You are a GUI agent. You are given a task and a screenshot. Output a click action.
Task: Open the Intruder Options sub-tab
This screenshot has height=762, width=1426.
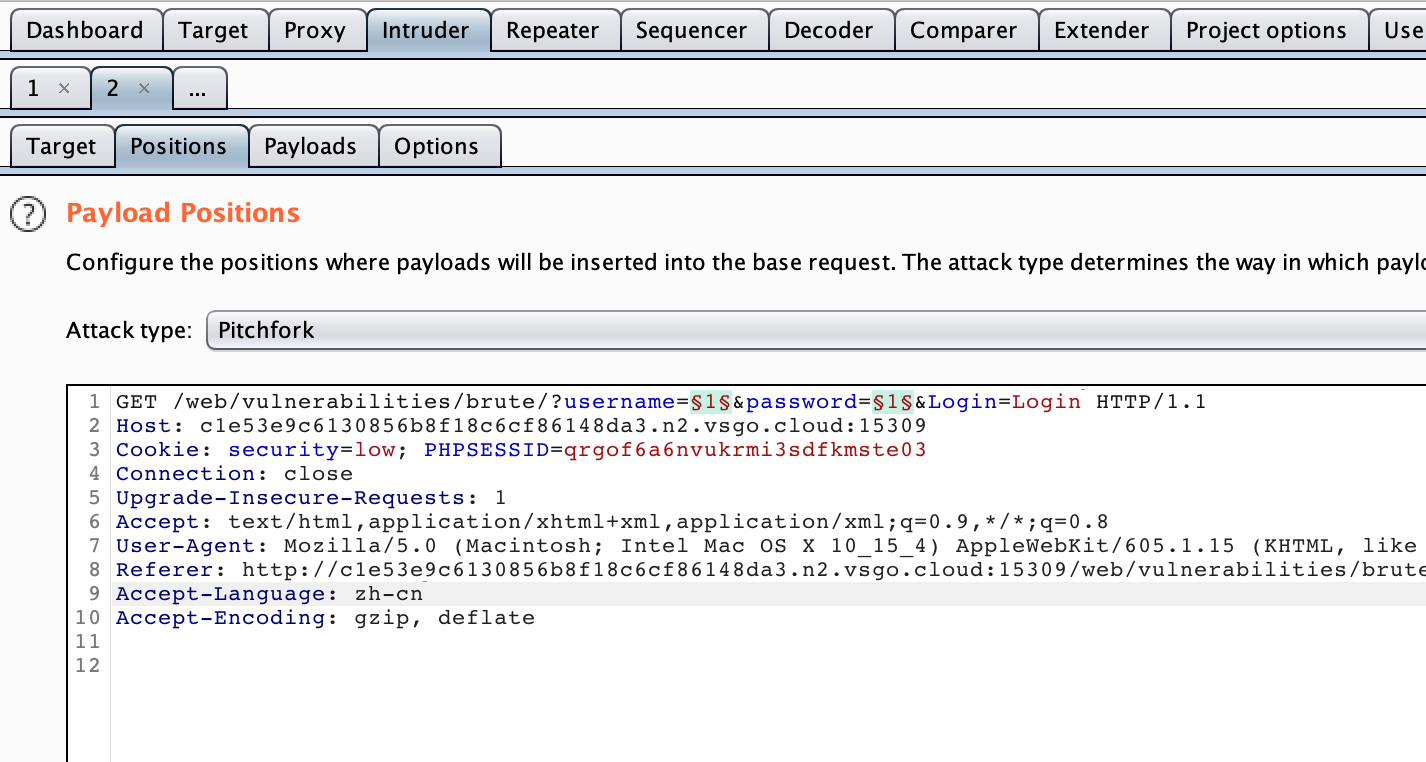(437, 146)
